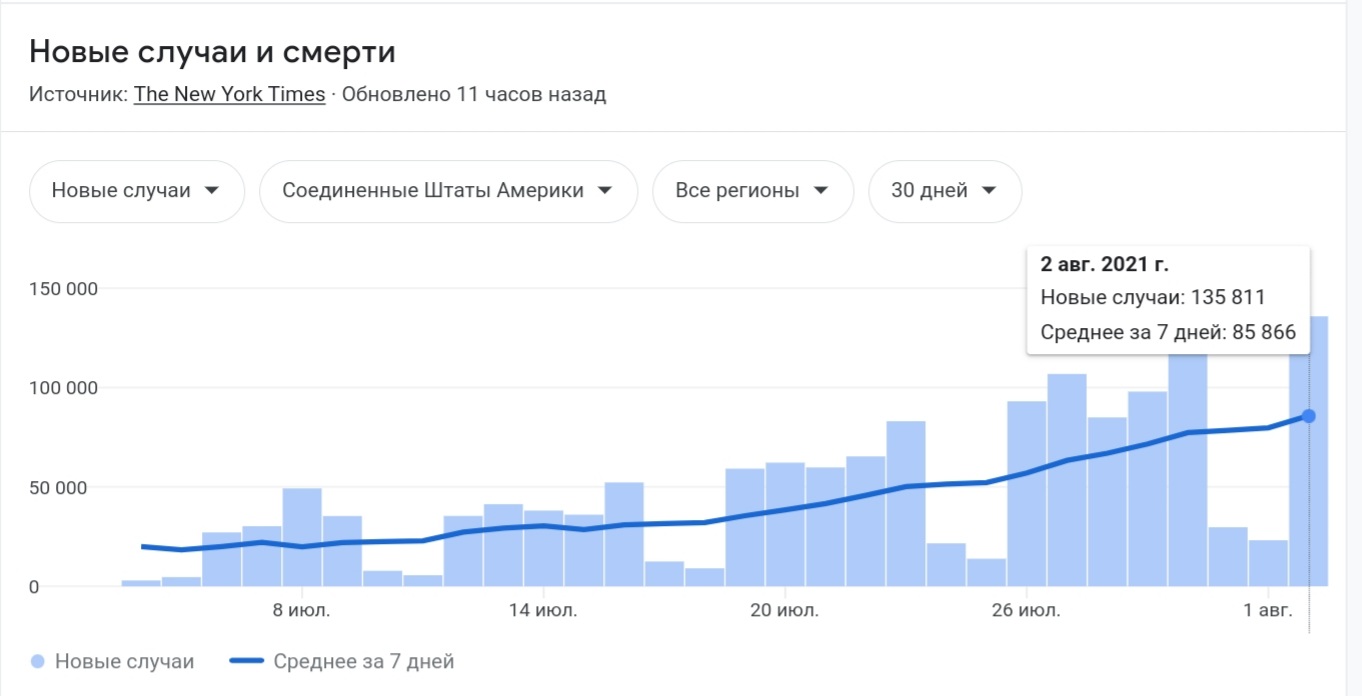
Task: Select the bar above 26 июл. label
Action: pyautogui.click(x=1026, y=494)
